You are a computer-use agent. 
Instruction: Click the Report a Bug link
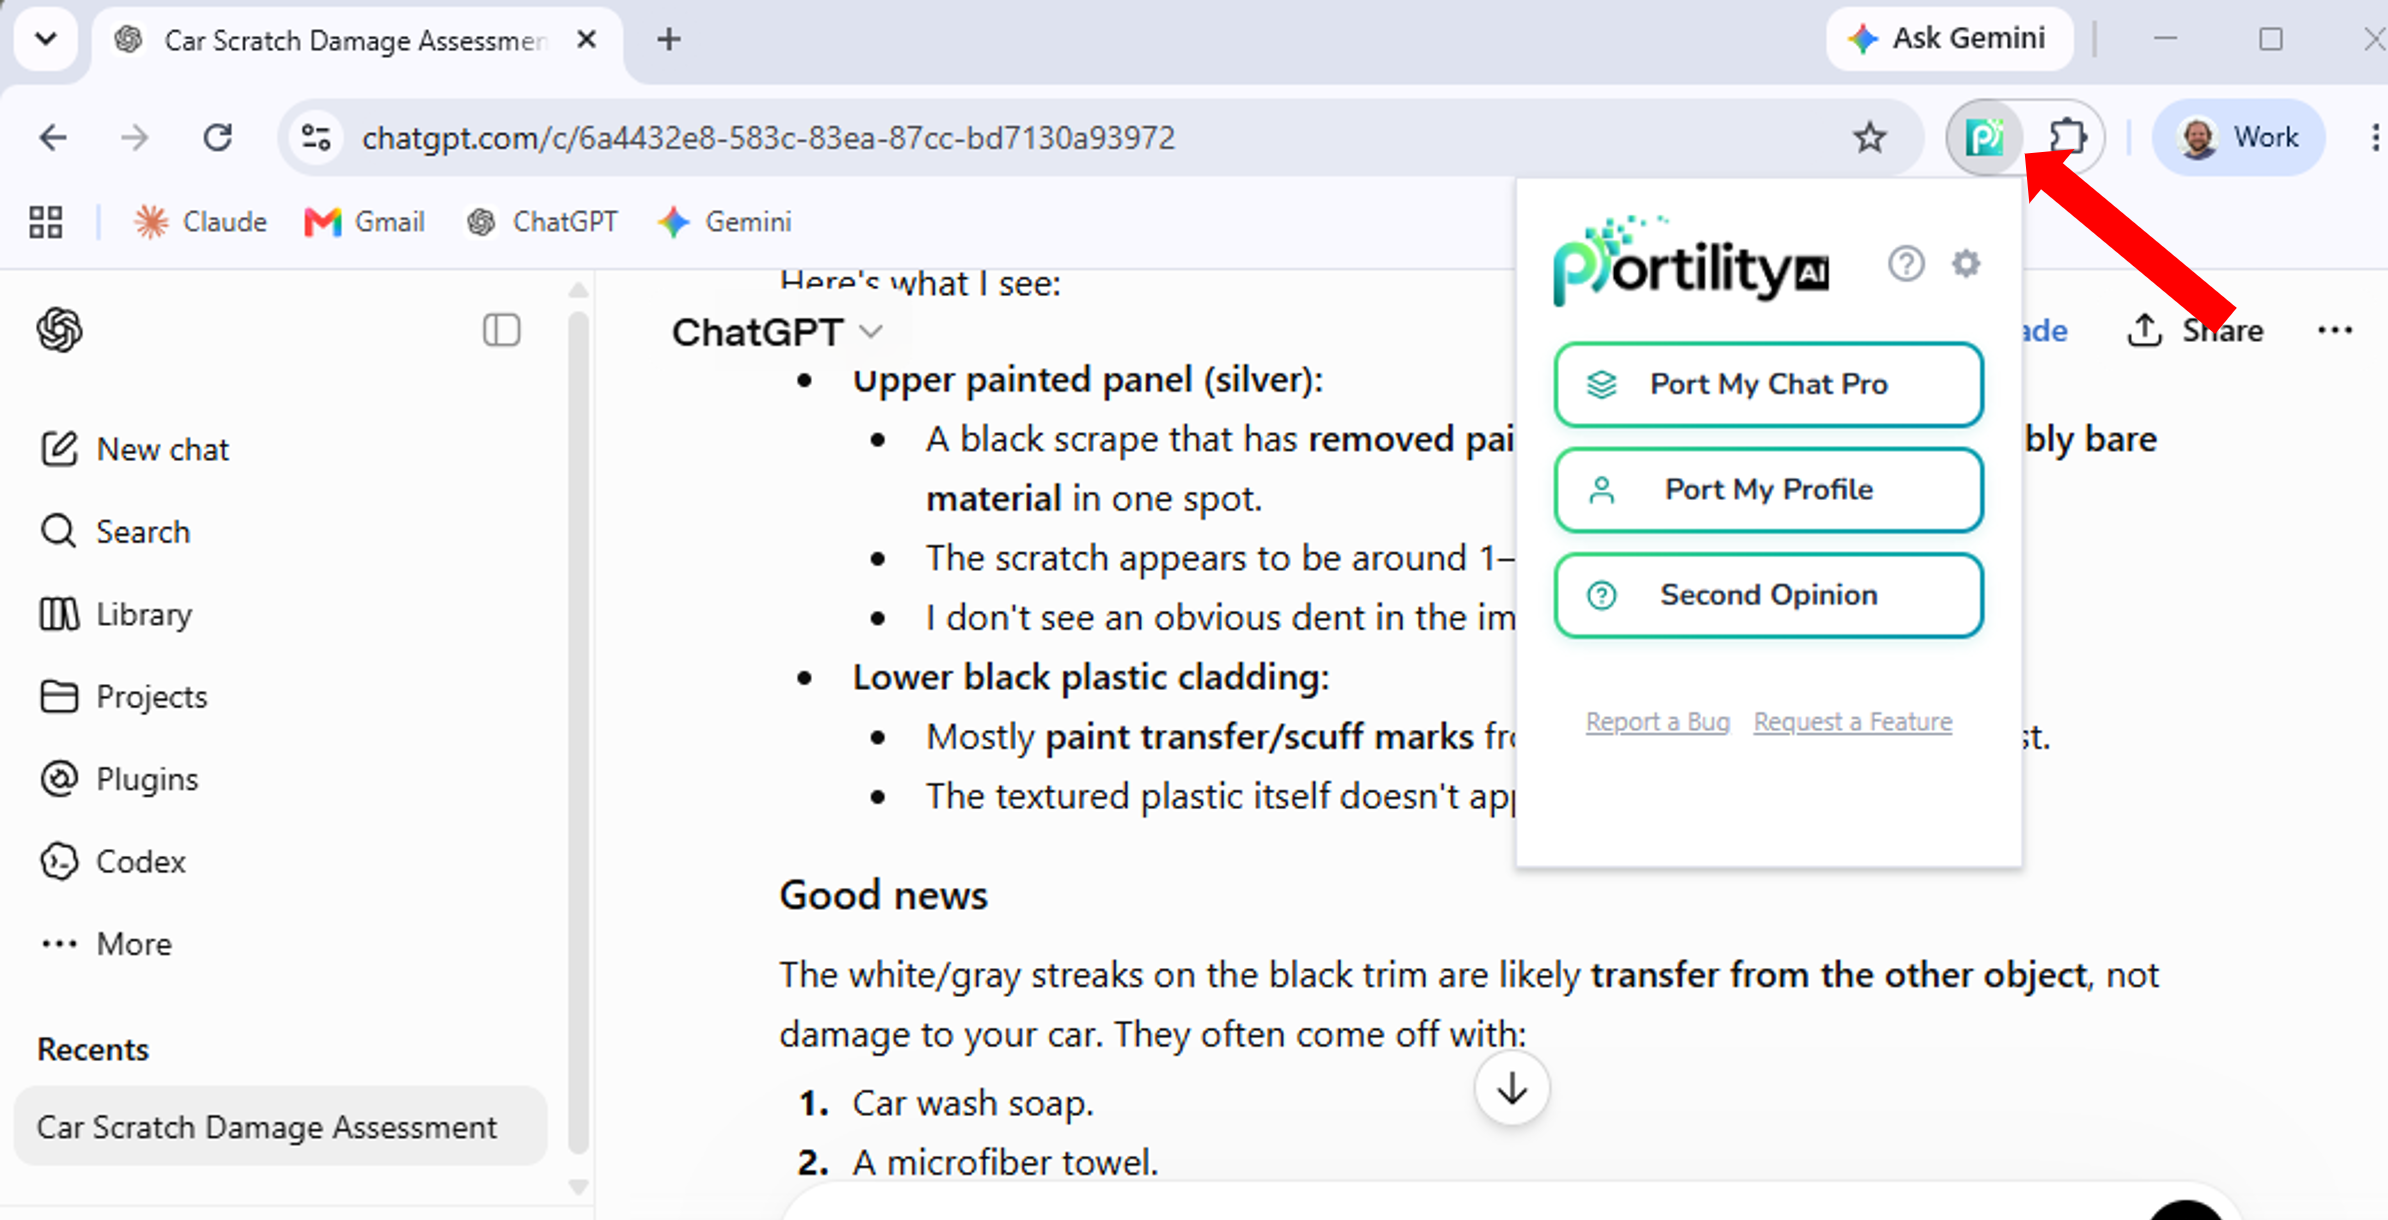point(1657,721)
